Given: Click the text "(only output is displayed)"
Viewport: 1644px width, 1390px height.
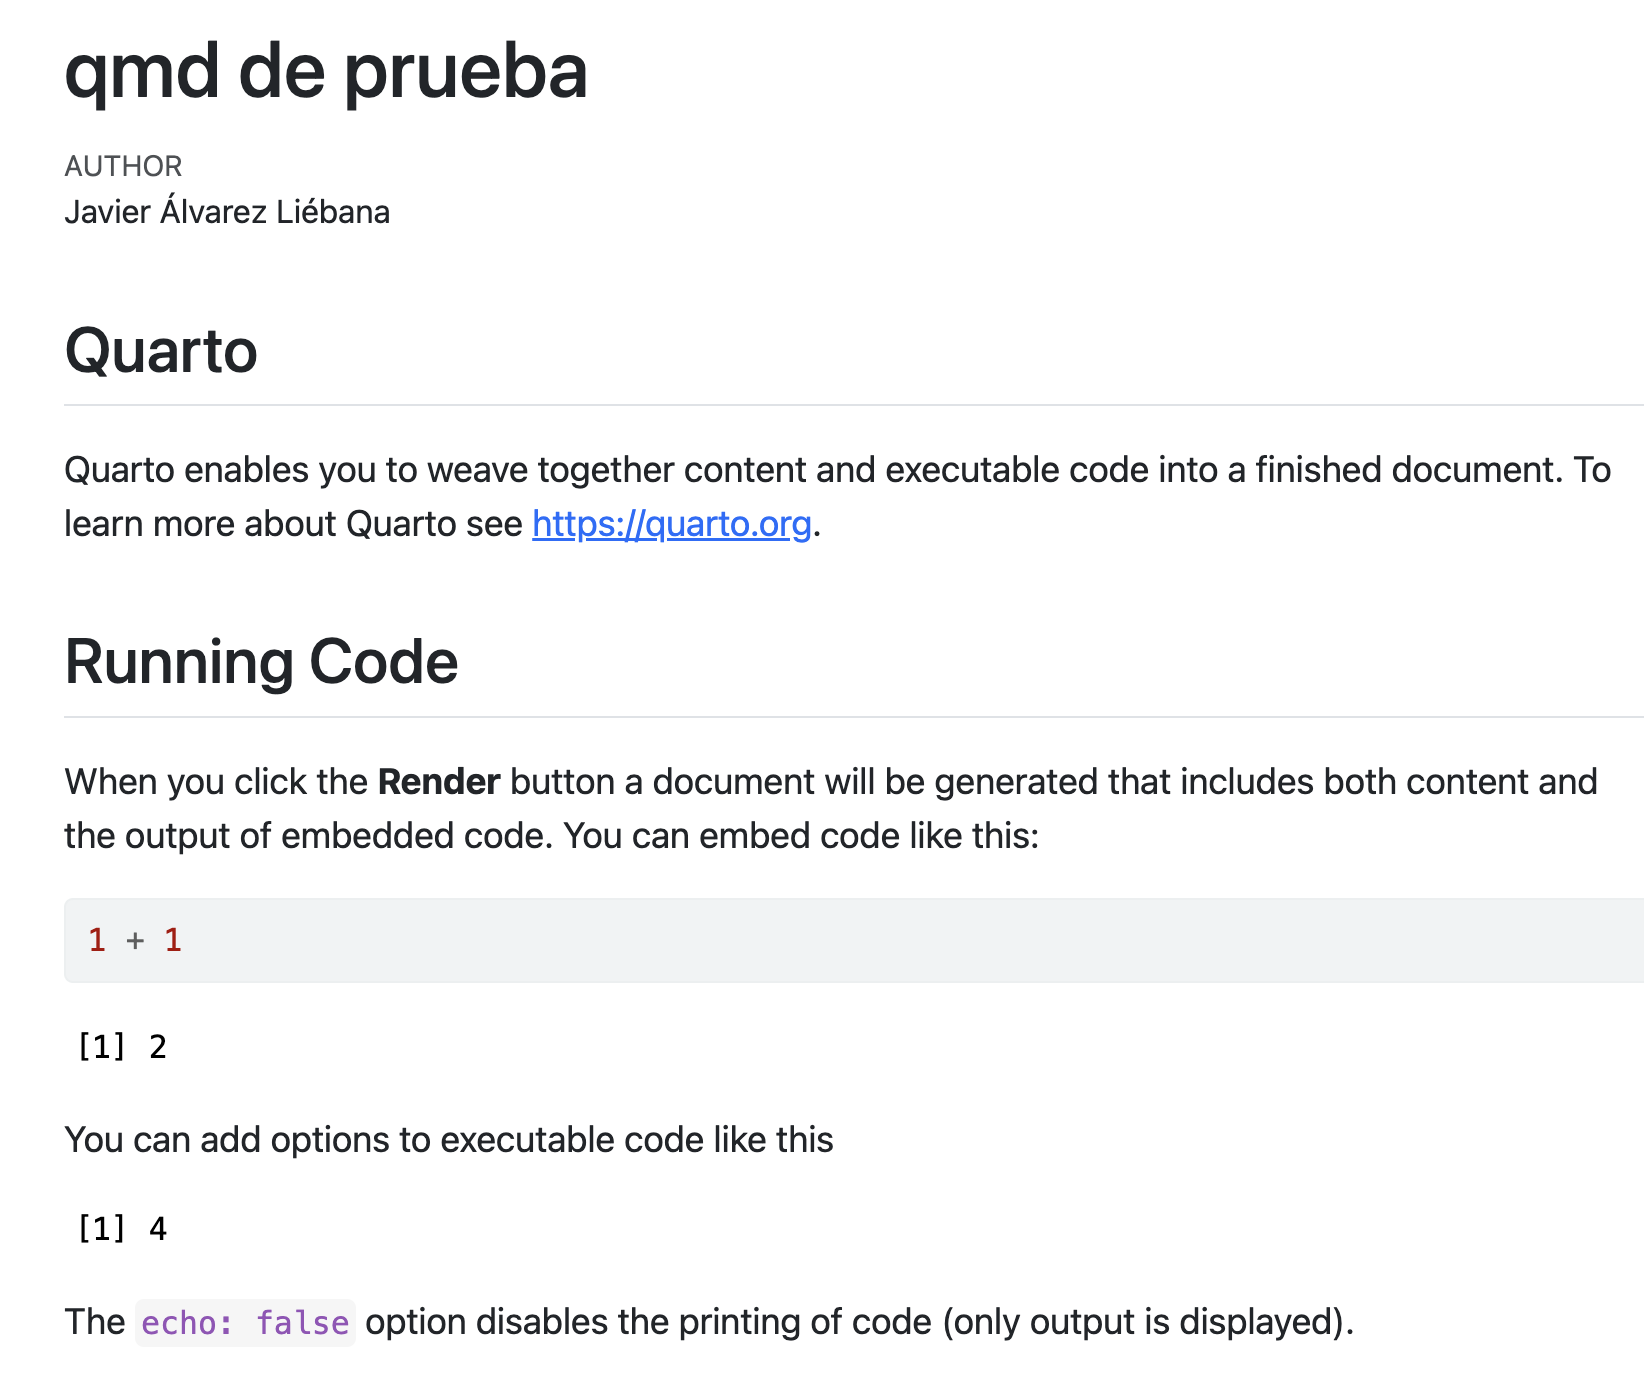Looking at the screenshot, I should click(1148, 1322).
